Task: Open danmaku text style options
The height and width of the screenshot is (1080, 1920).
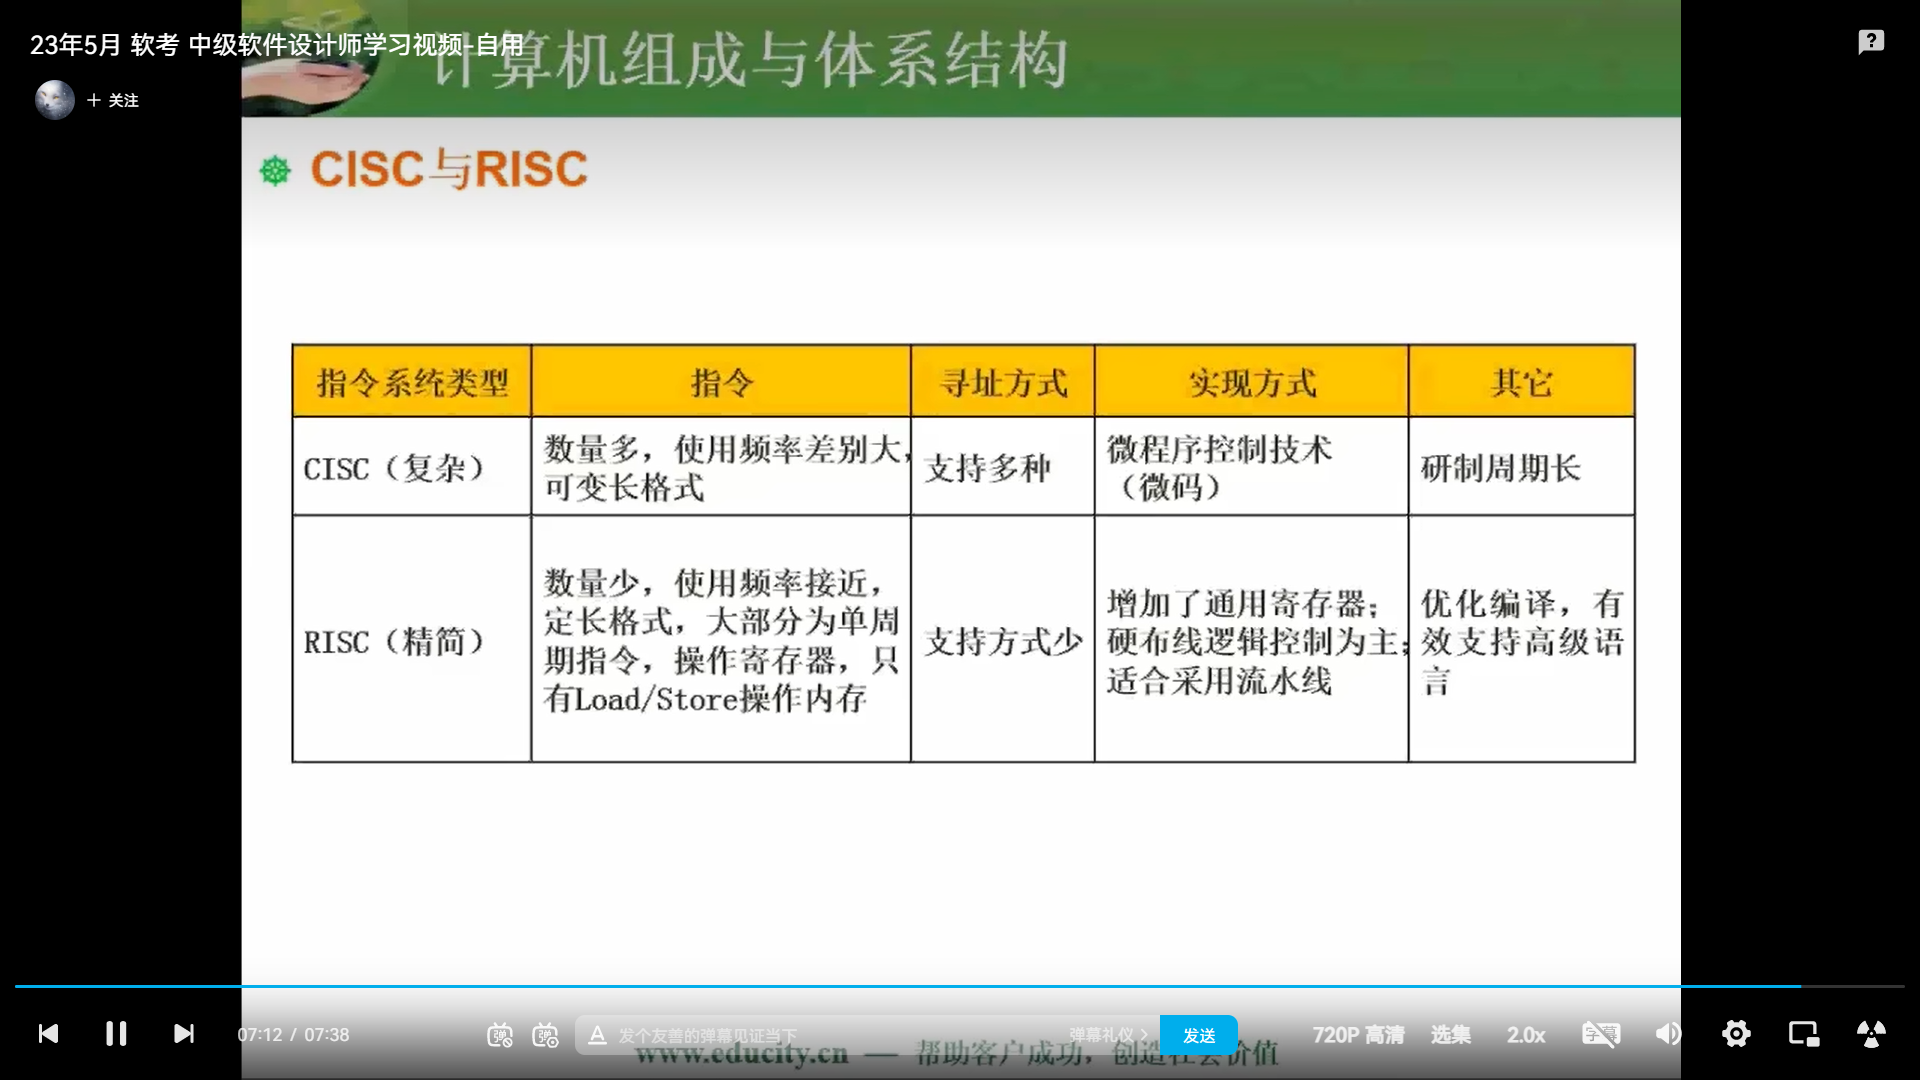Action: pos(597,1035)
